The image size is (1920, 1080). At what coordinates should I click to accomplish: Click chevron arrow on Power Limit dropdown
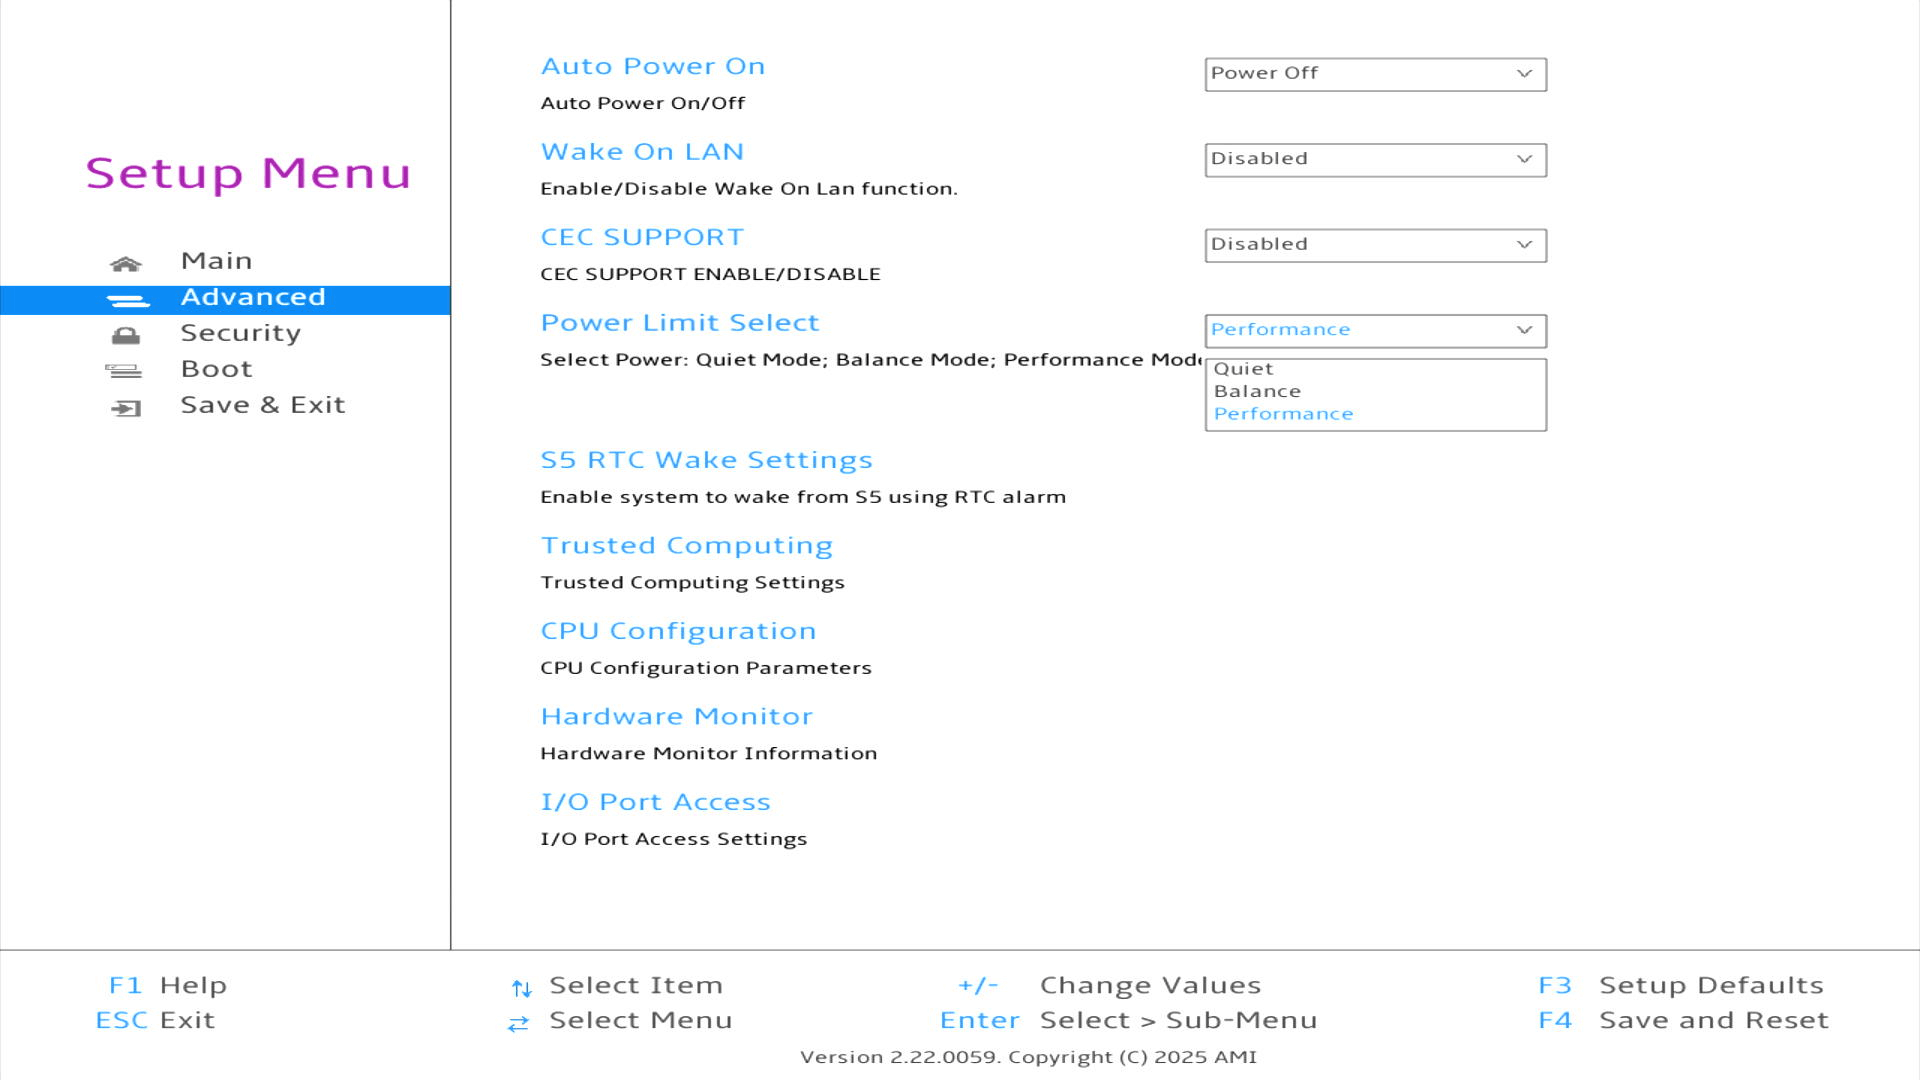(x=1524, y=330)
